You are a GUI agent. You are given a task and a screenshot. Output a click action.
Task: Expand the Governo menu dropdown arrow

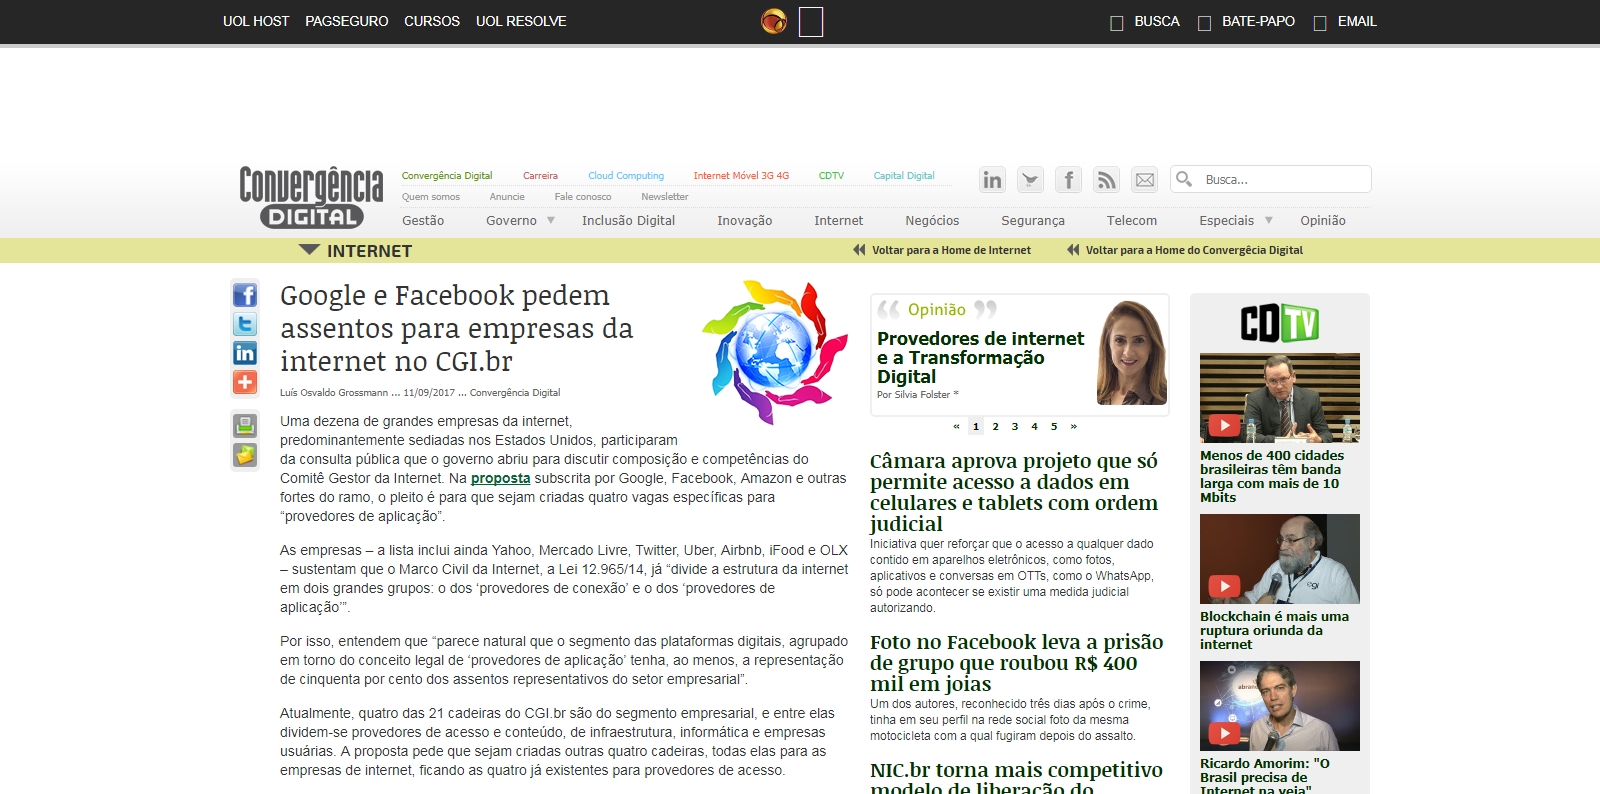550,220
